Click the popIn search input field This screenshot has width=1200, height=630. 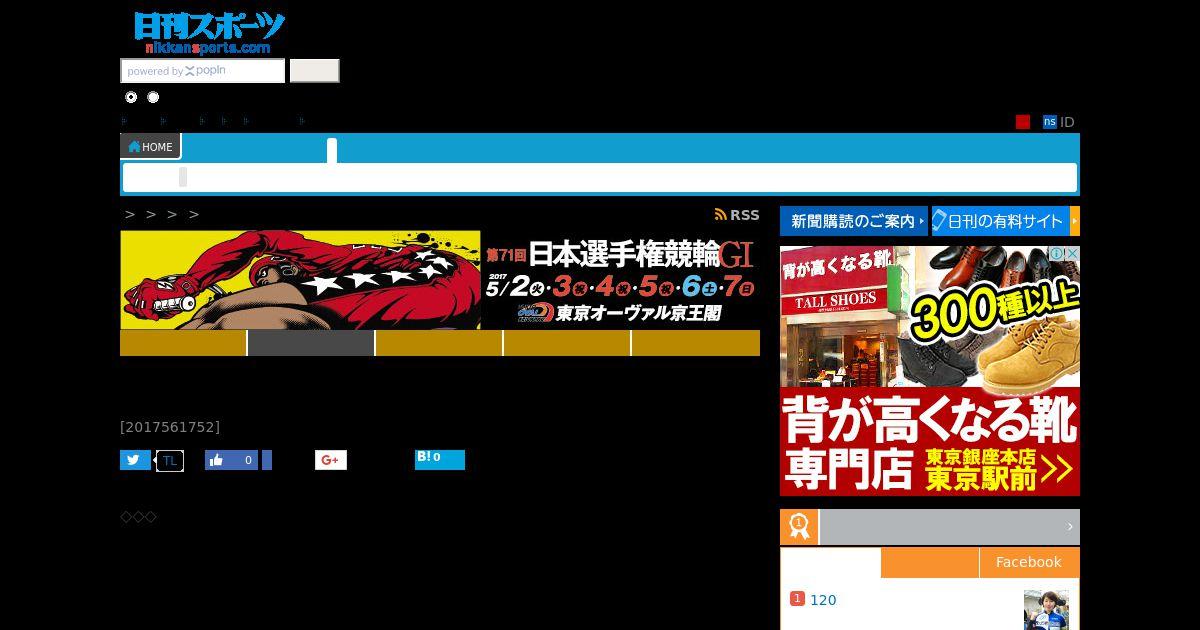point(203,71)
